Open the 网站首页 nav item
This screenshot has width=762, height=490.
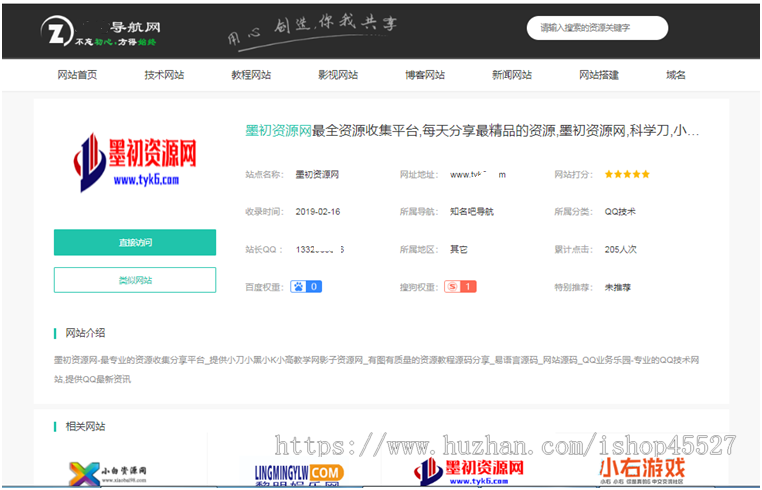(77, 75)
